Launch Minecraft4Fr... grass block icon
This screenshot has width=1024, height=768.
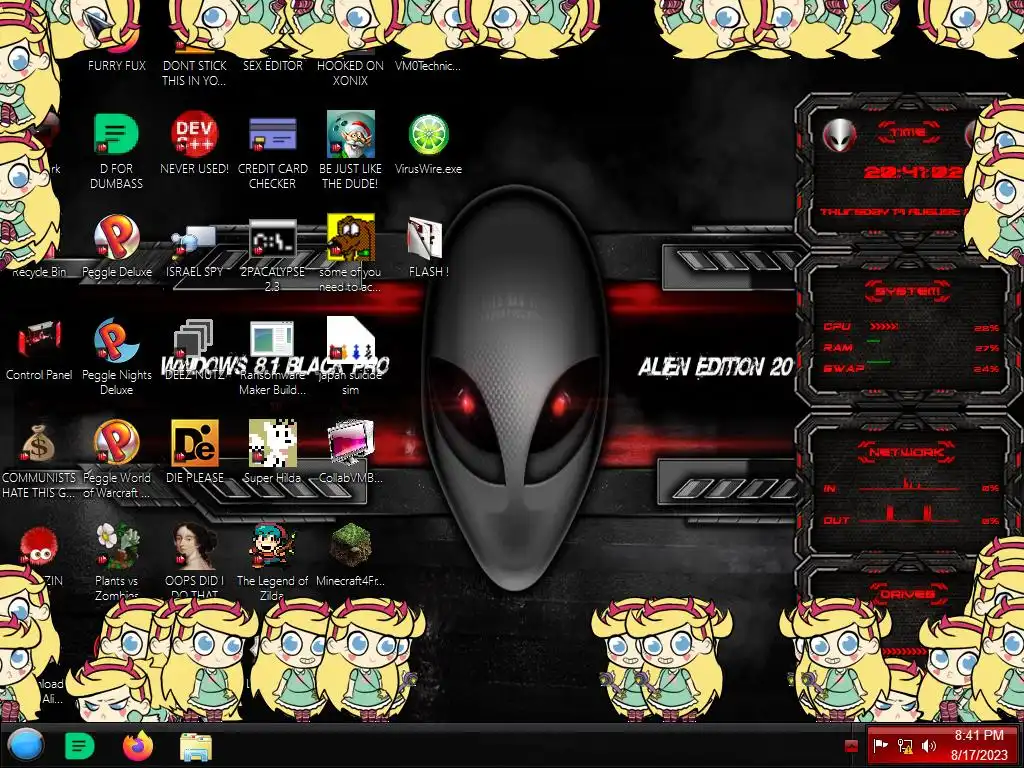[350, 545]
